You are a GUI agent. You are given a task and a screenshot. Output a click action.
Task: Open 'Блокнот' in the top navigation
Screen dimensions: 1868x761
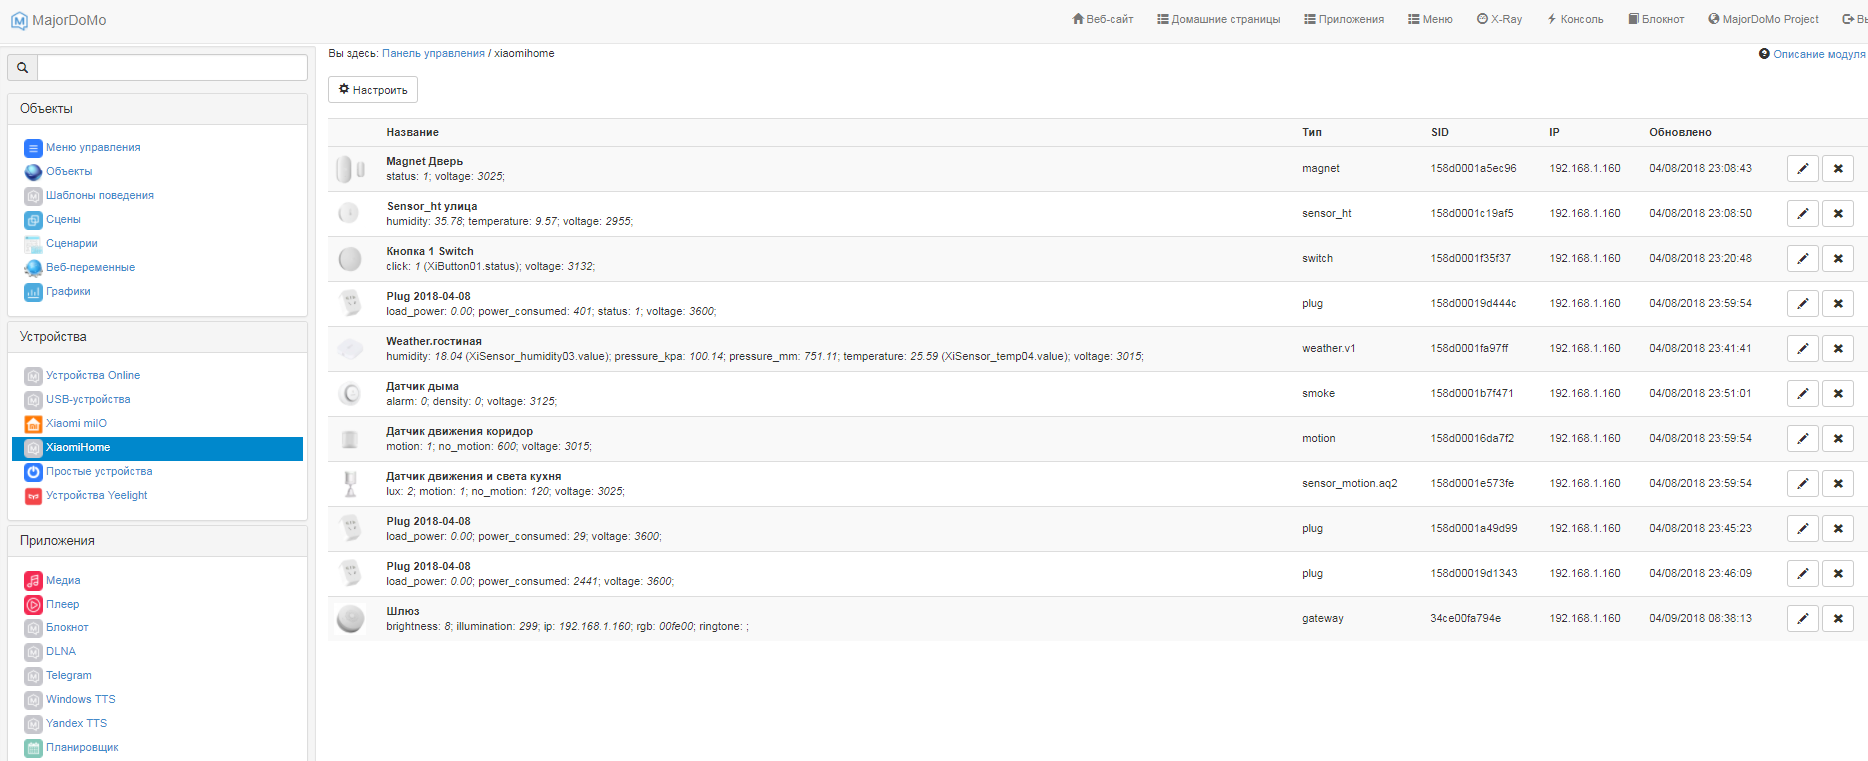coord(1656,19)
